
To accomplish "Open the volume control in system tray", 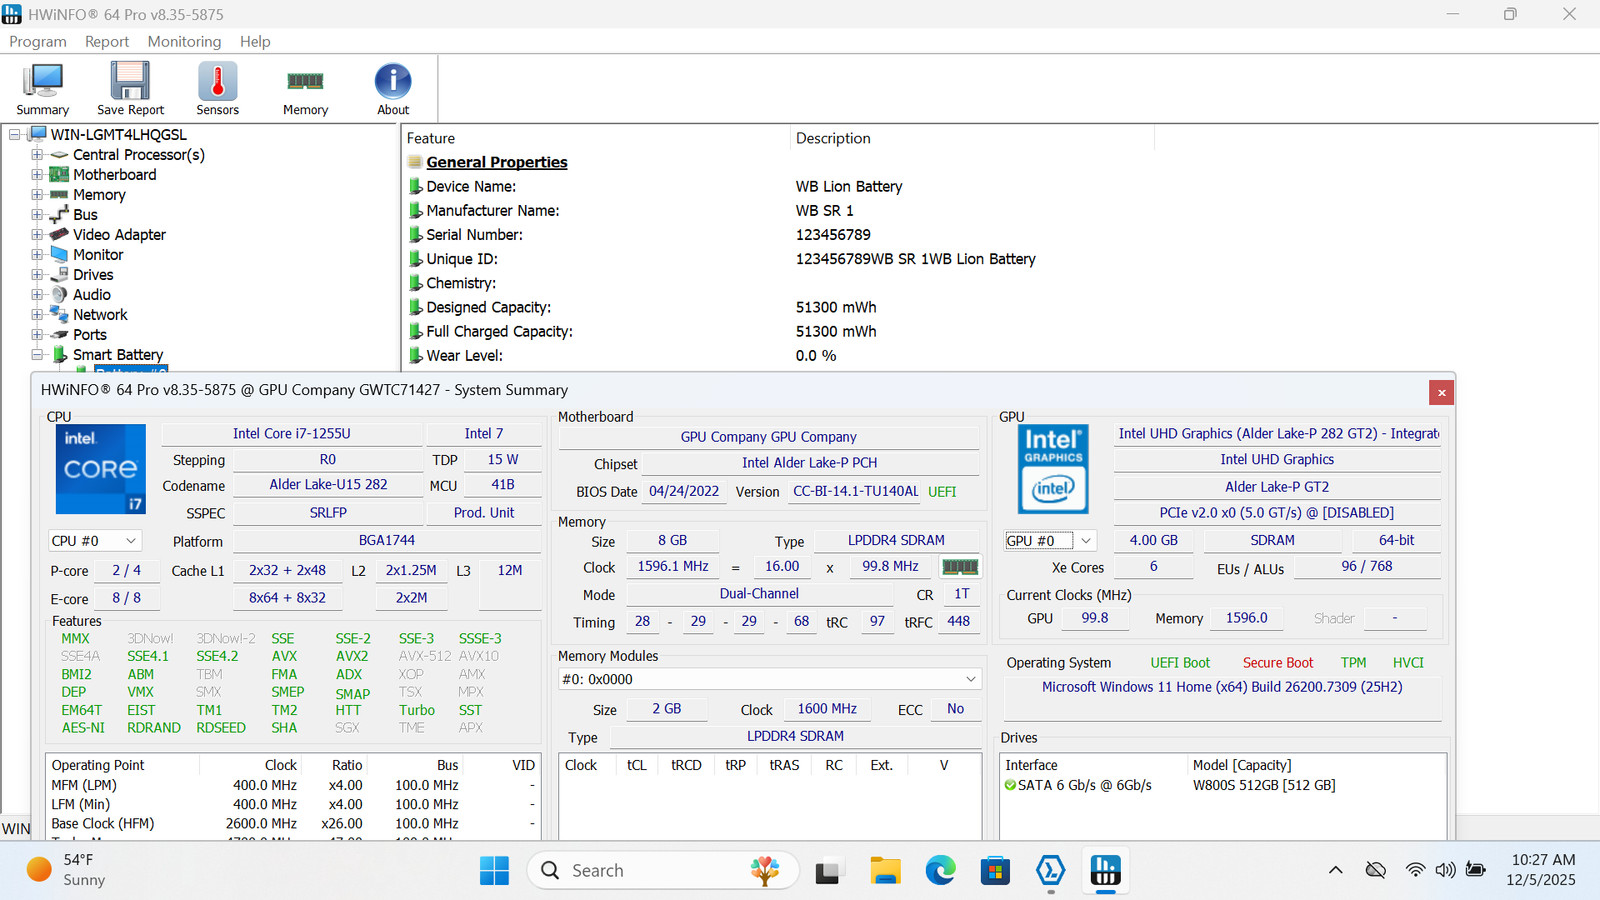I will (1445, 870).
